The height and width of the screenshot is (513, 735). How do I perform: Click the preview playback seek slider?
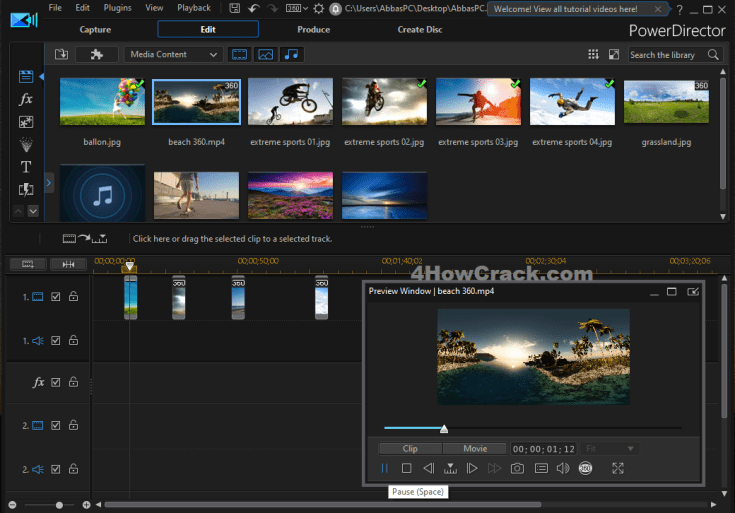click(x=532, y=429)
